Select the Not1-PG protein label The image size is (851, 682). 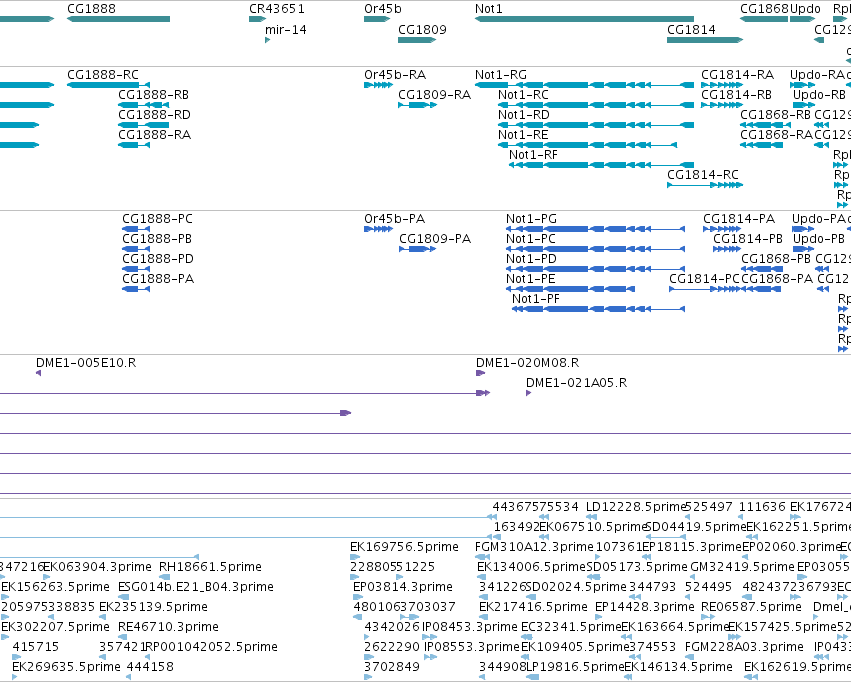click(531, 219)
